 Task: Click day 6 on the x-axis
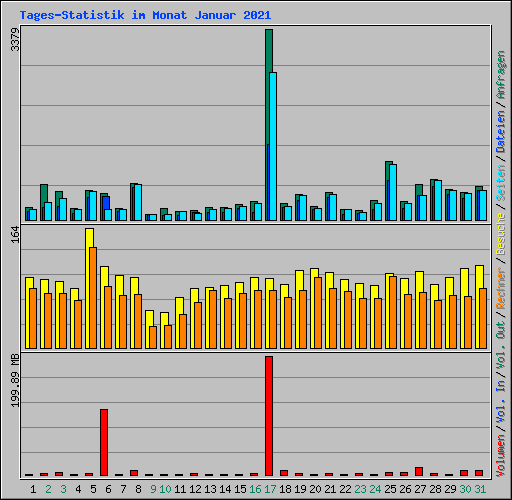pos(108,489)
